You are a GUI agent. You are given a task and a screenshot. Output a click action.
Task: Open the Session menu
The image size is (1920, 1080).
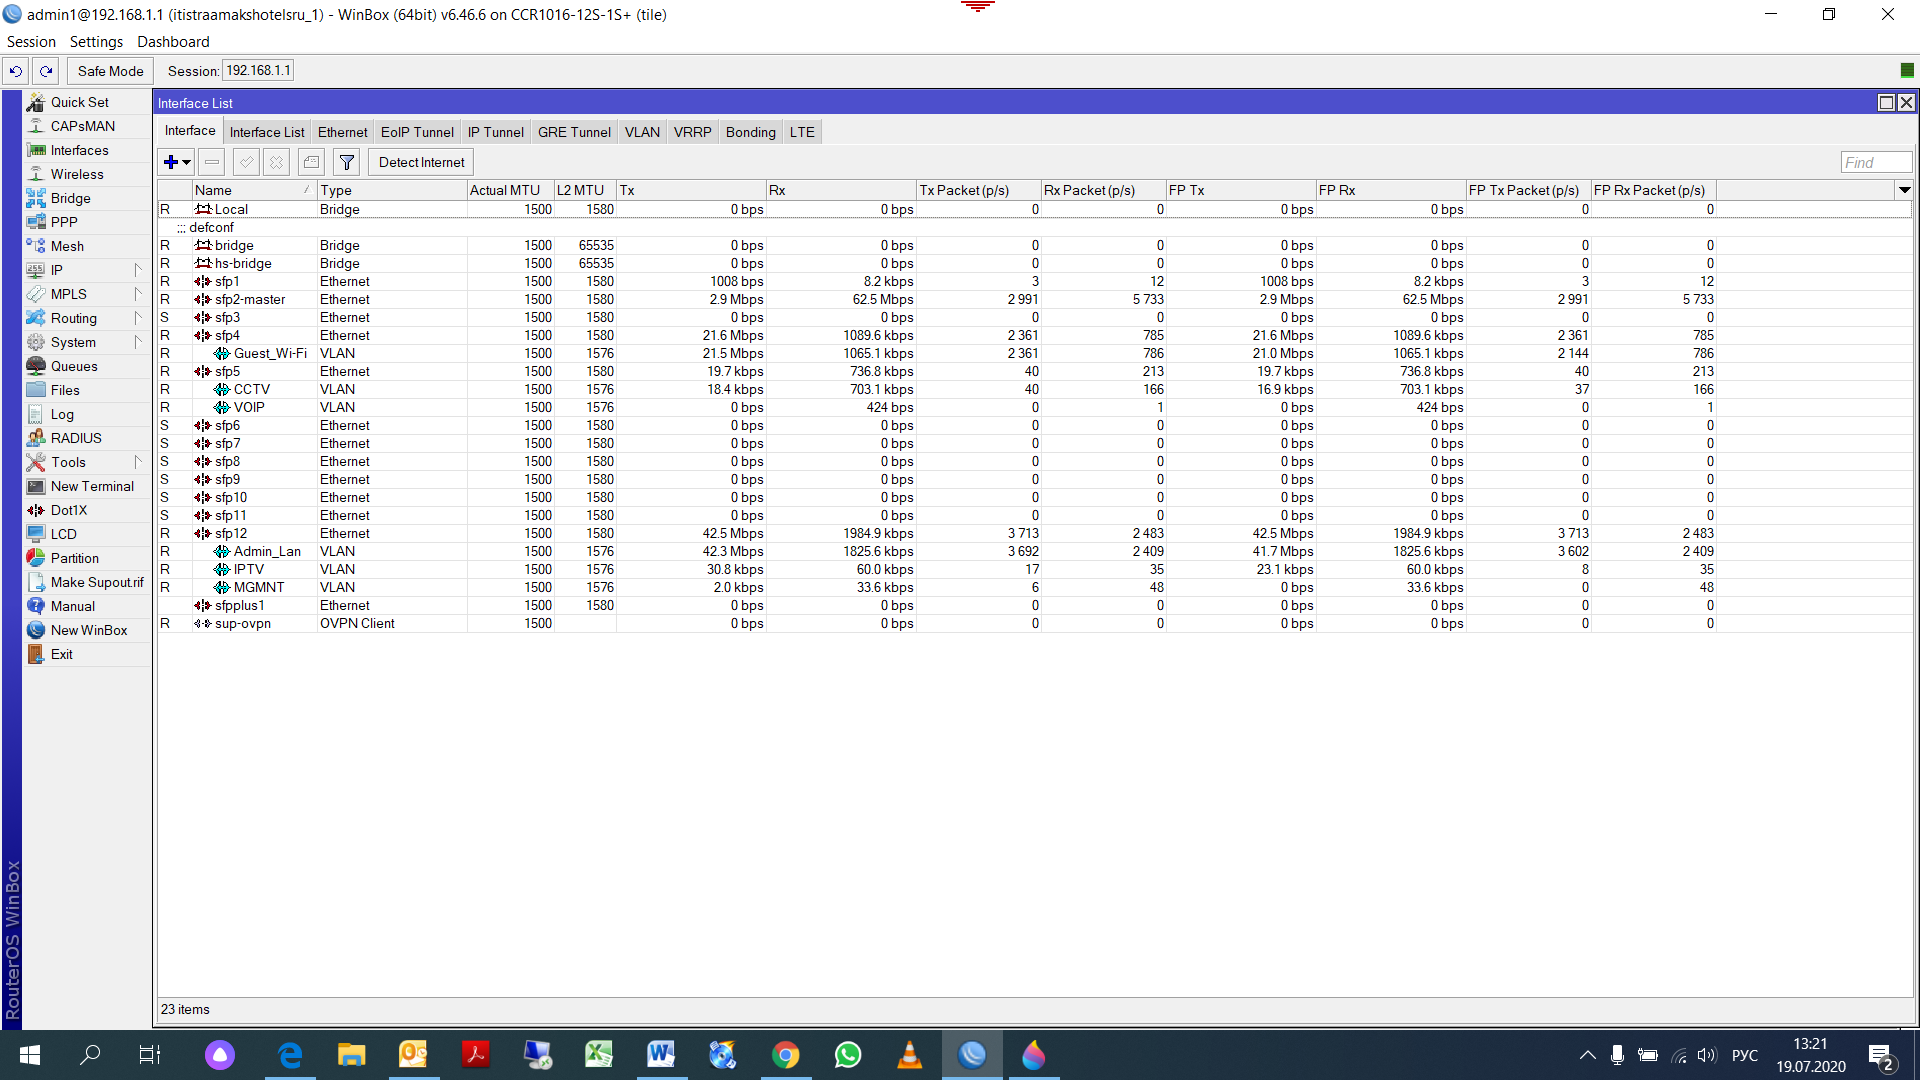tap(31, 41)
